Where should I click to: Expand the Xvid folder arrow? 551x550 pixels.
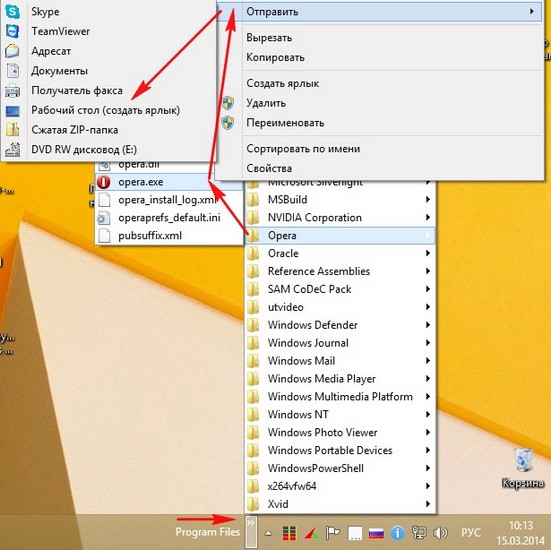pos(428,504)
